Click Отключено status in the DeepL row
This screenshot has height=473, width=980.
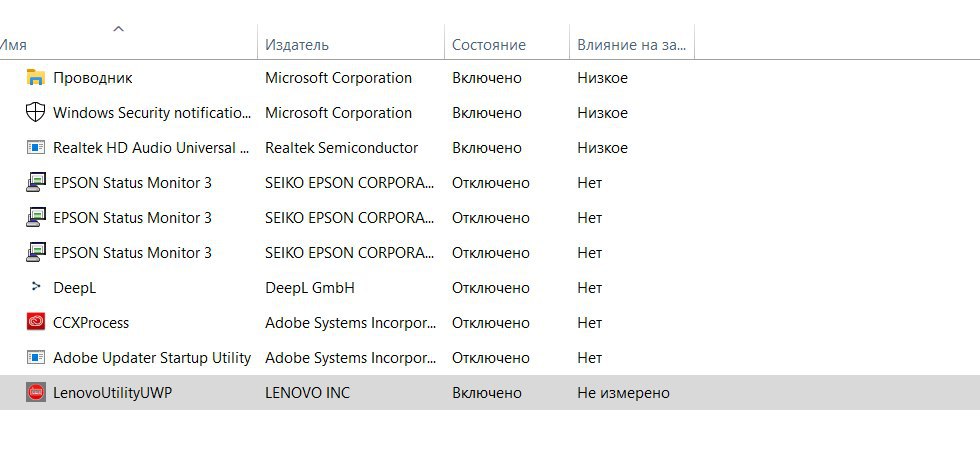tap(491, 288)
